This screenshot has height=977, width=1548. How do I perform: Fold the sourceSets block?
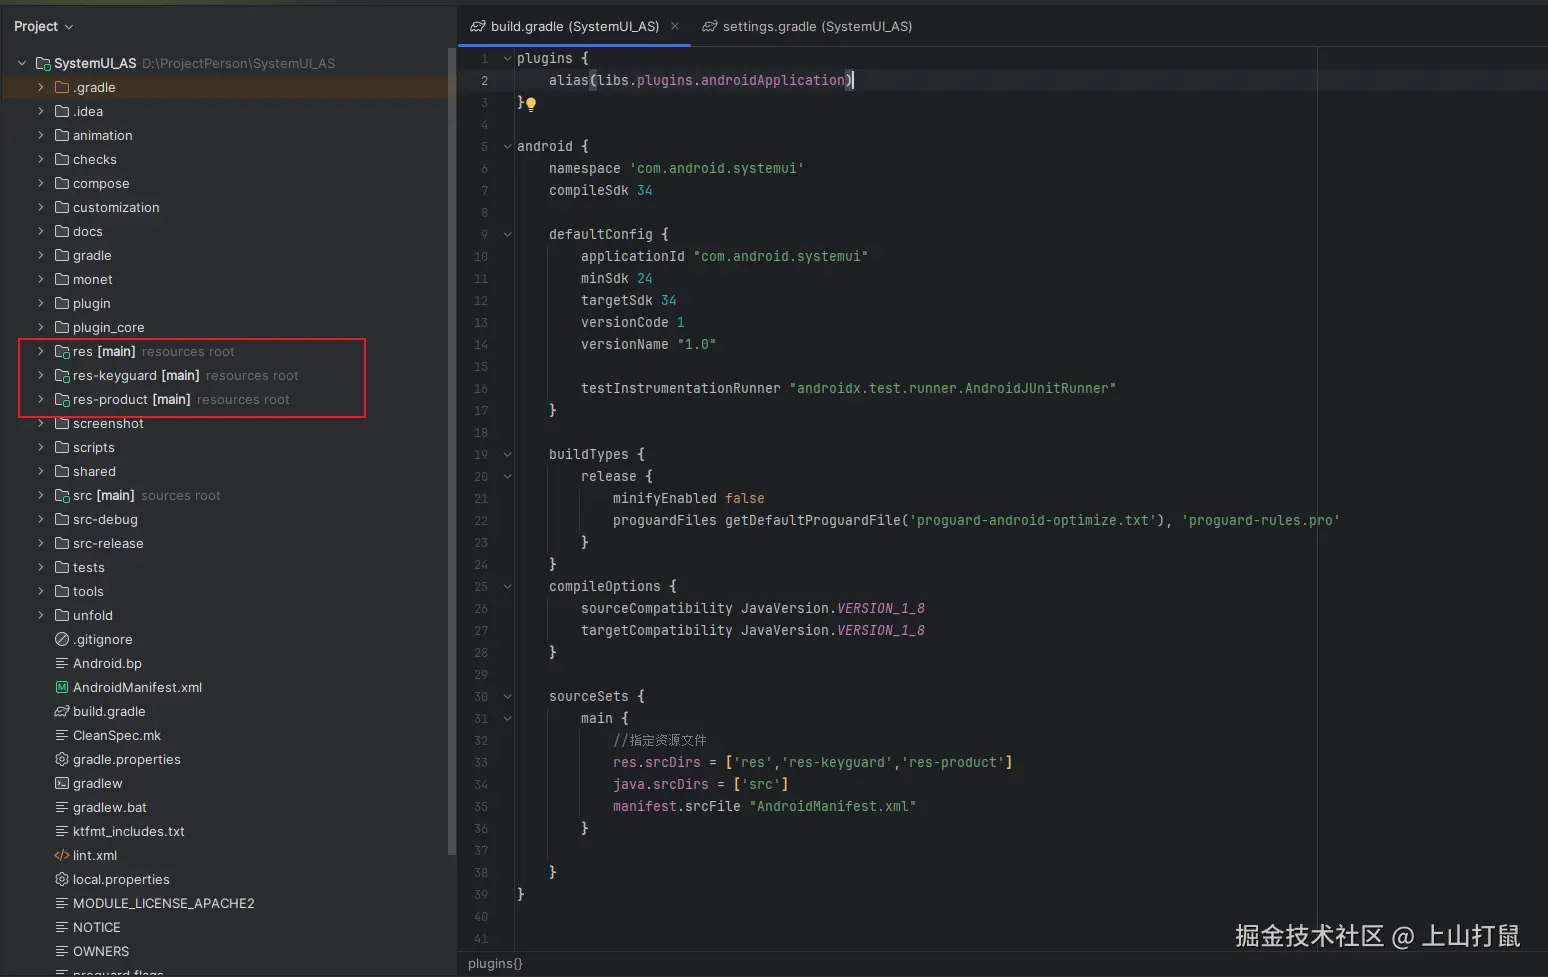507,696
